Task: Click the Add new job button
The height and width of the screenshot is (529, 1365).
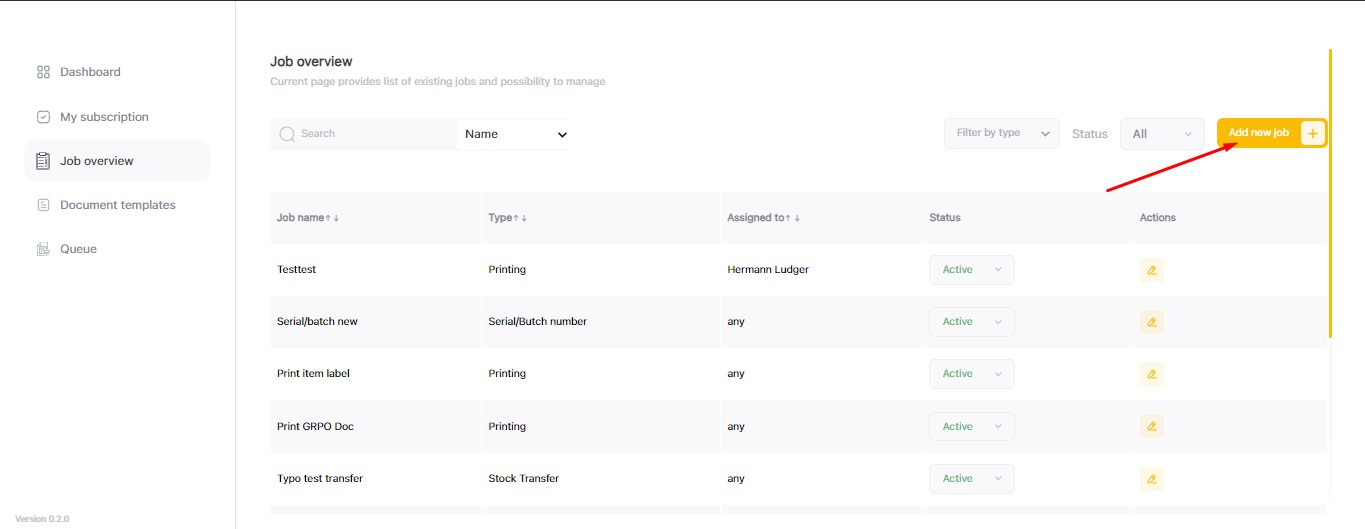Action: pyautogui.click(x=1259, y=133)
